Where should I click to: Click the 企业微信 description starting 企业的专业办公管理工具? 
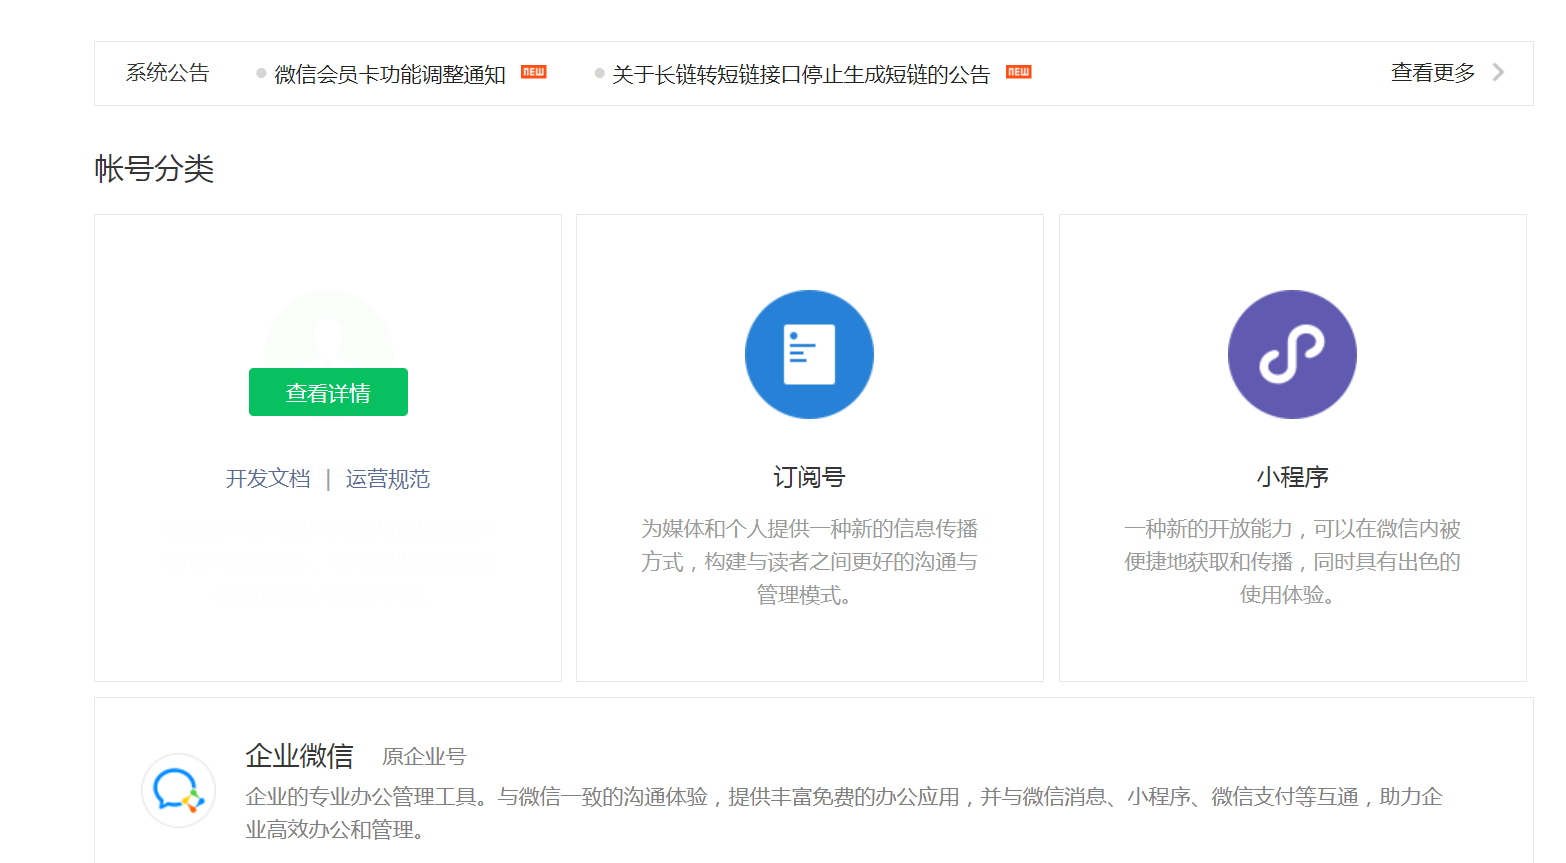click(x=844, y=813)
